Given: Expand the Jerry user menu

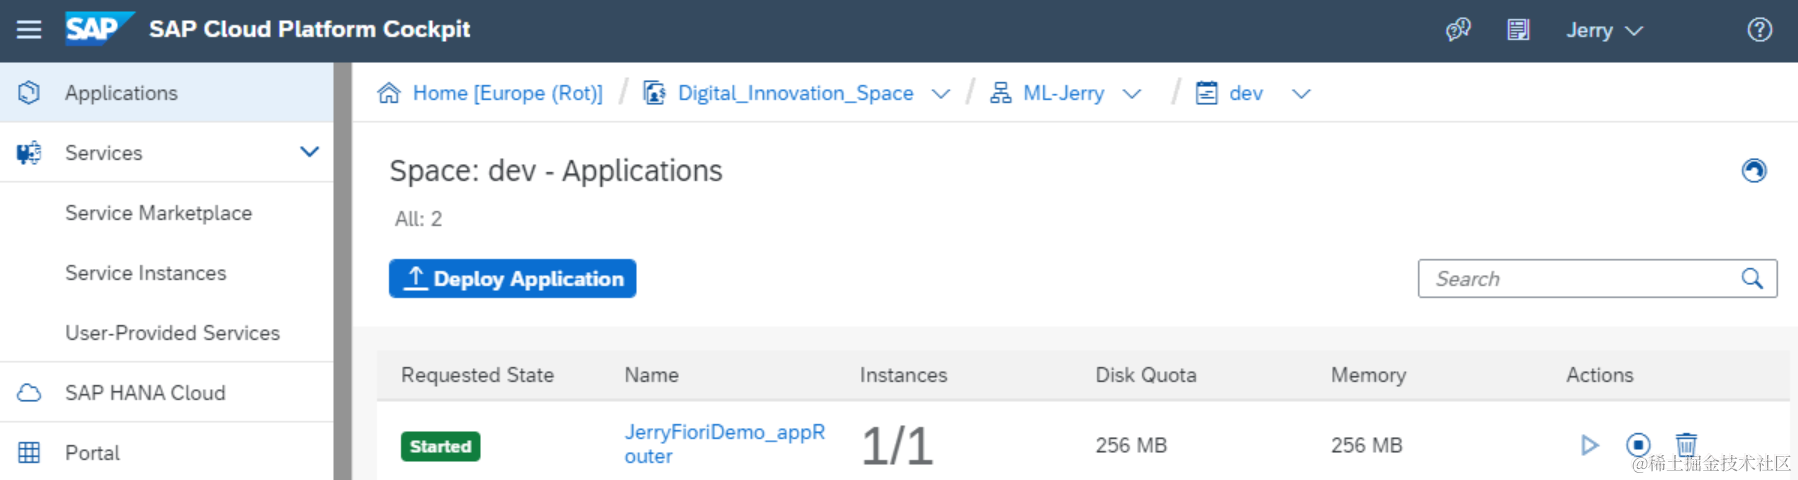Looking at the screenshot, I should (x=1604, y=31).
